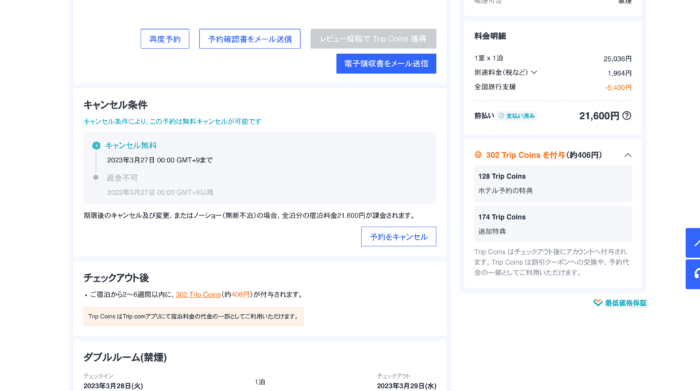Click the 返金不可 timeline entry
This screenshot has width=700, height=391.
pyautogui.click(x=122, y=178)
